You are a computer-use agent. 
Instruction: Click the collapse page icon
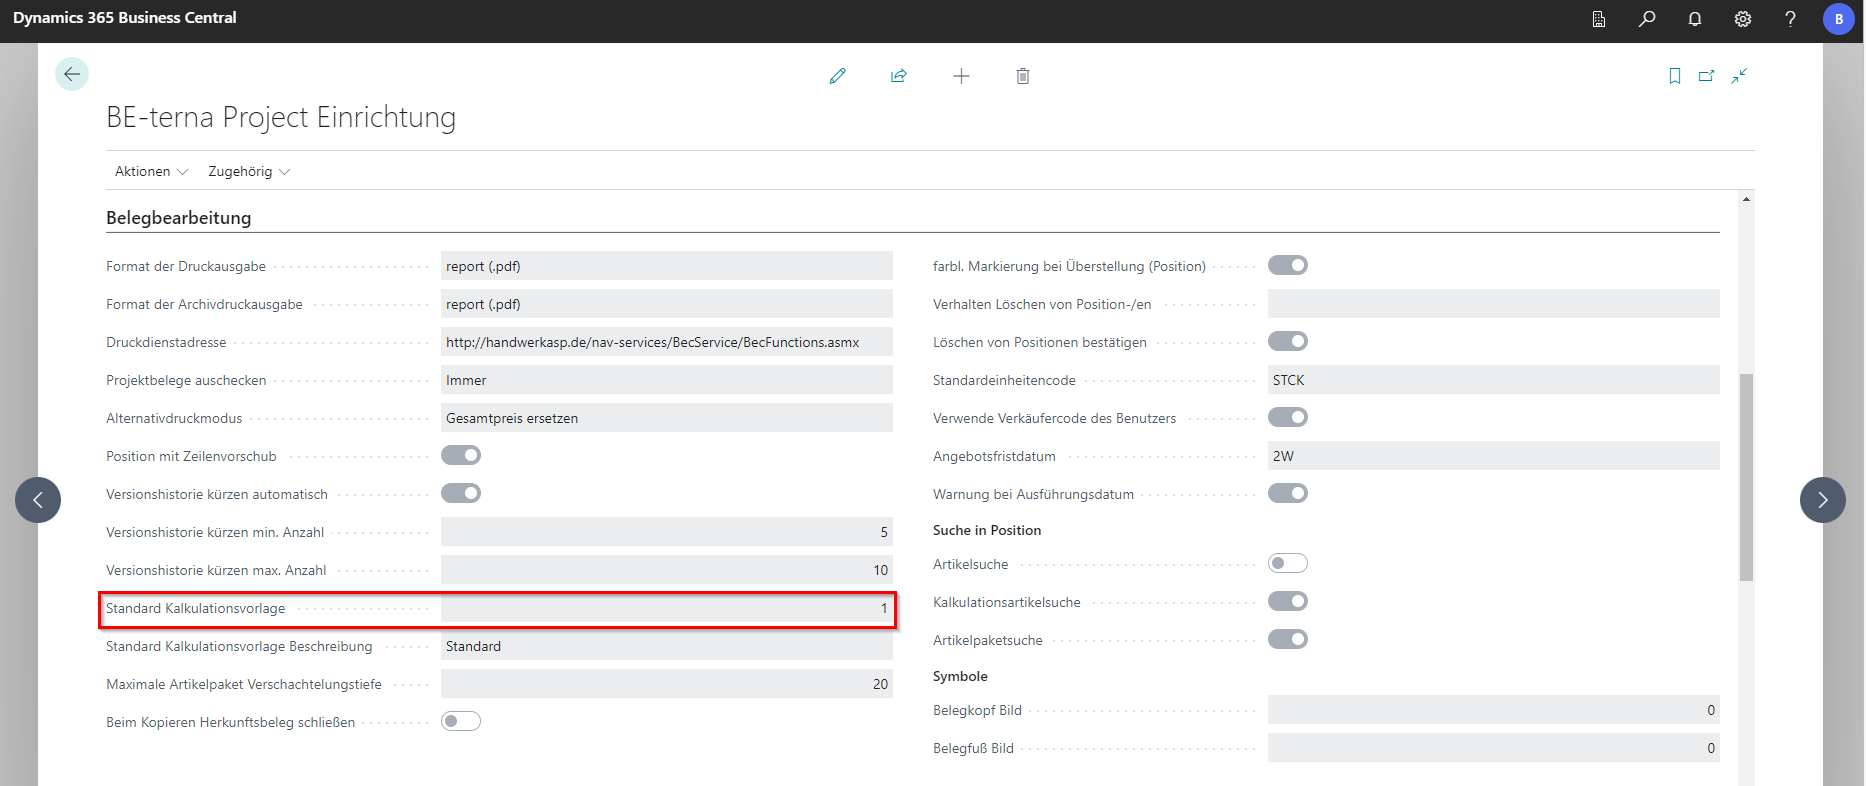coord(1740,76)
